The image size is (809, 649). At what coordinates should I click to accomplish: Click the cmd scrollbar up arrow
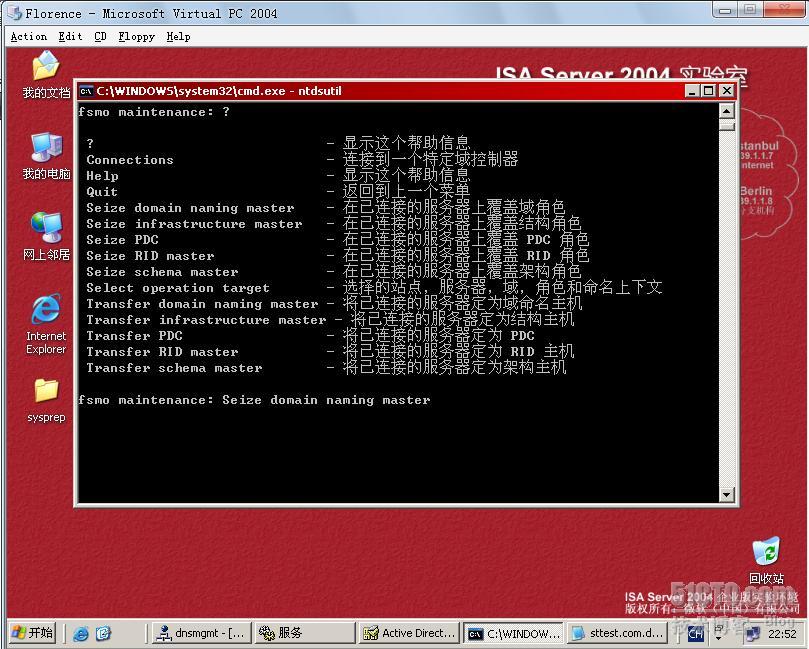(726, 110)
